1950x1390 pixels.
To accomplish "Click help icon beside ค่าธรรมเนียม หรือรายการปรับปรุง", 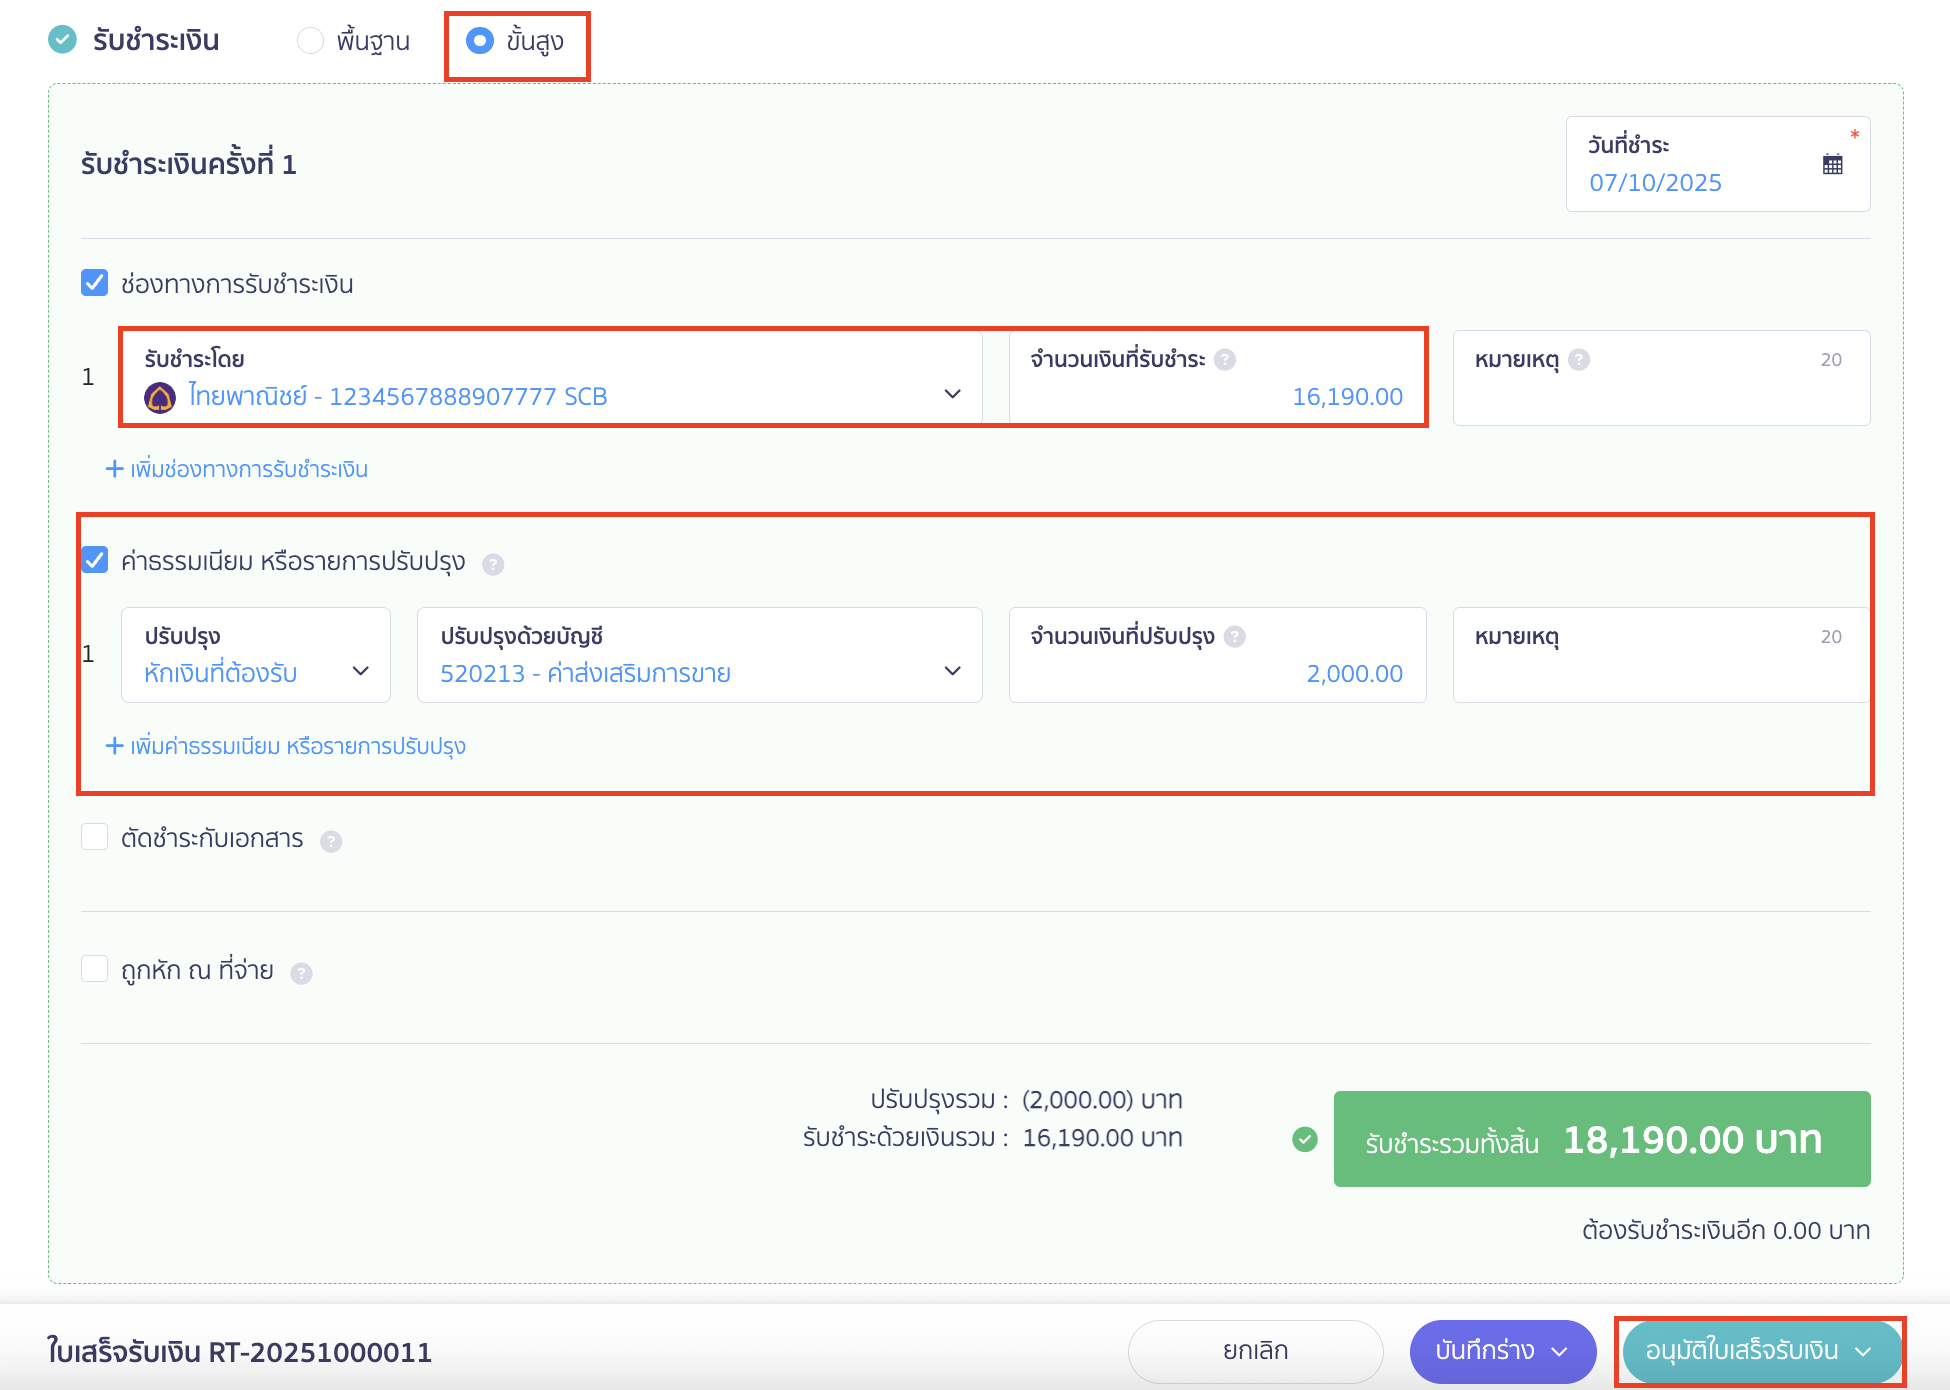I will click(x=493, y=564).
